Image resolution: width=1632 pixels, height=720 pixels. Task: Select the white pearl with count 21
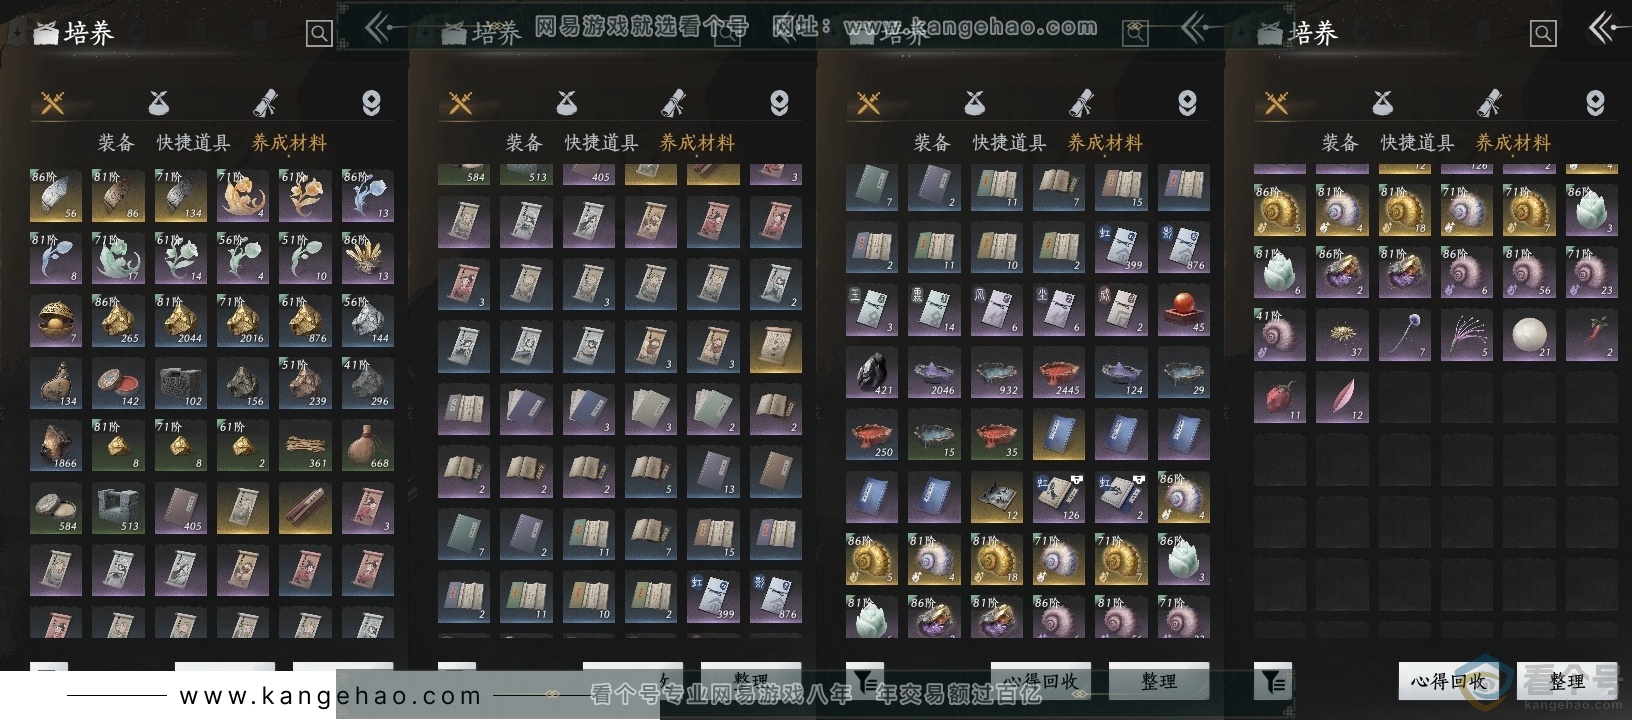pos(1529,335)
